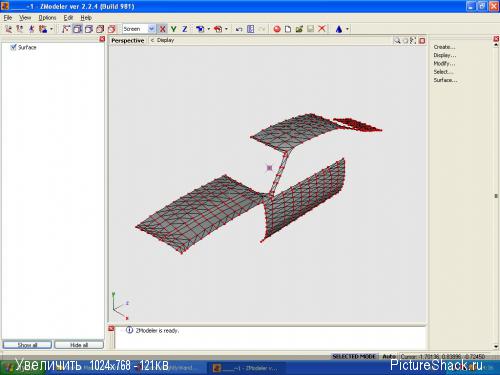The image size is (500, 375).
Task: Click the viewport fit-to-selection icon
Action: pyautogui.click(x=413, y=41)
